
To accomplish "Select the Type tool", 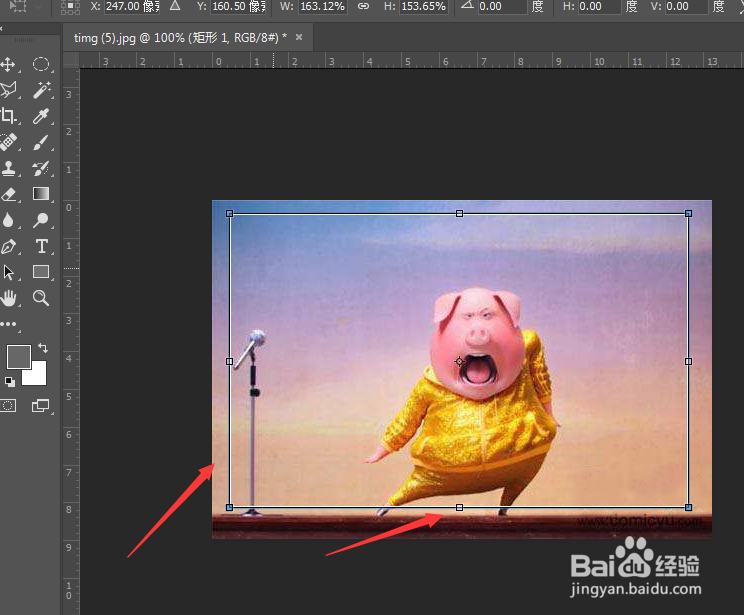I will click(41, 246).
